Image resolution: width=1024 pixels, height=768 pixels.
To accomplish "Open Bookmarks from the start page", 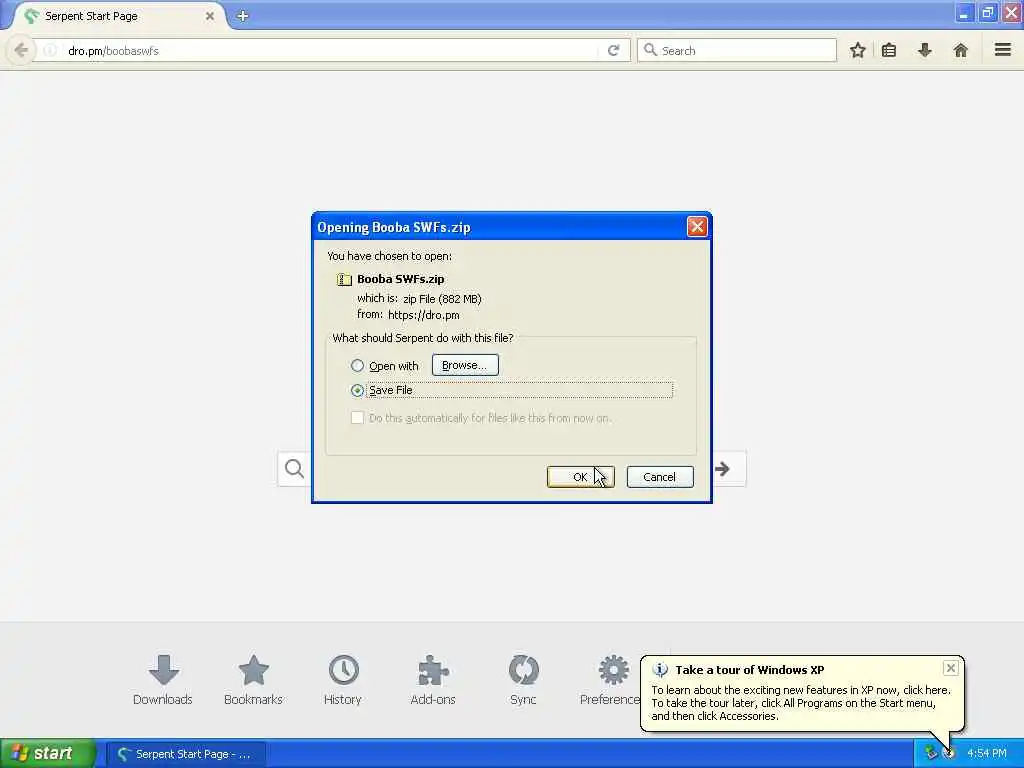I will point(253,680).
